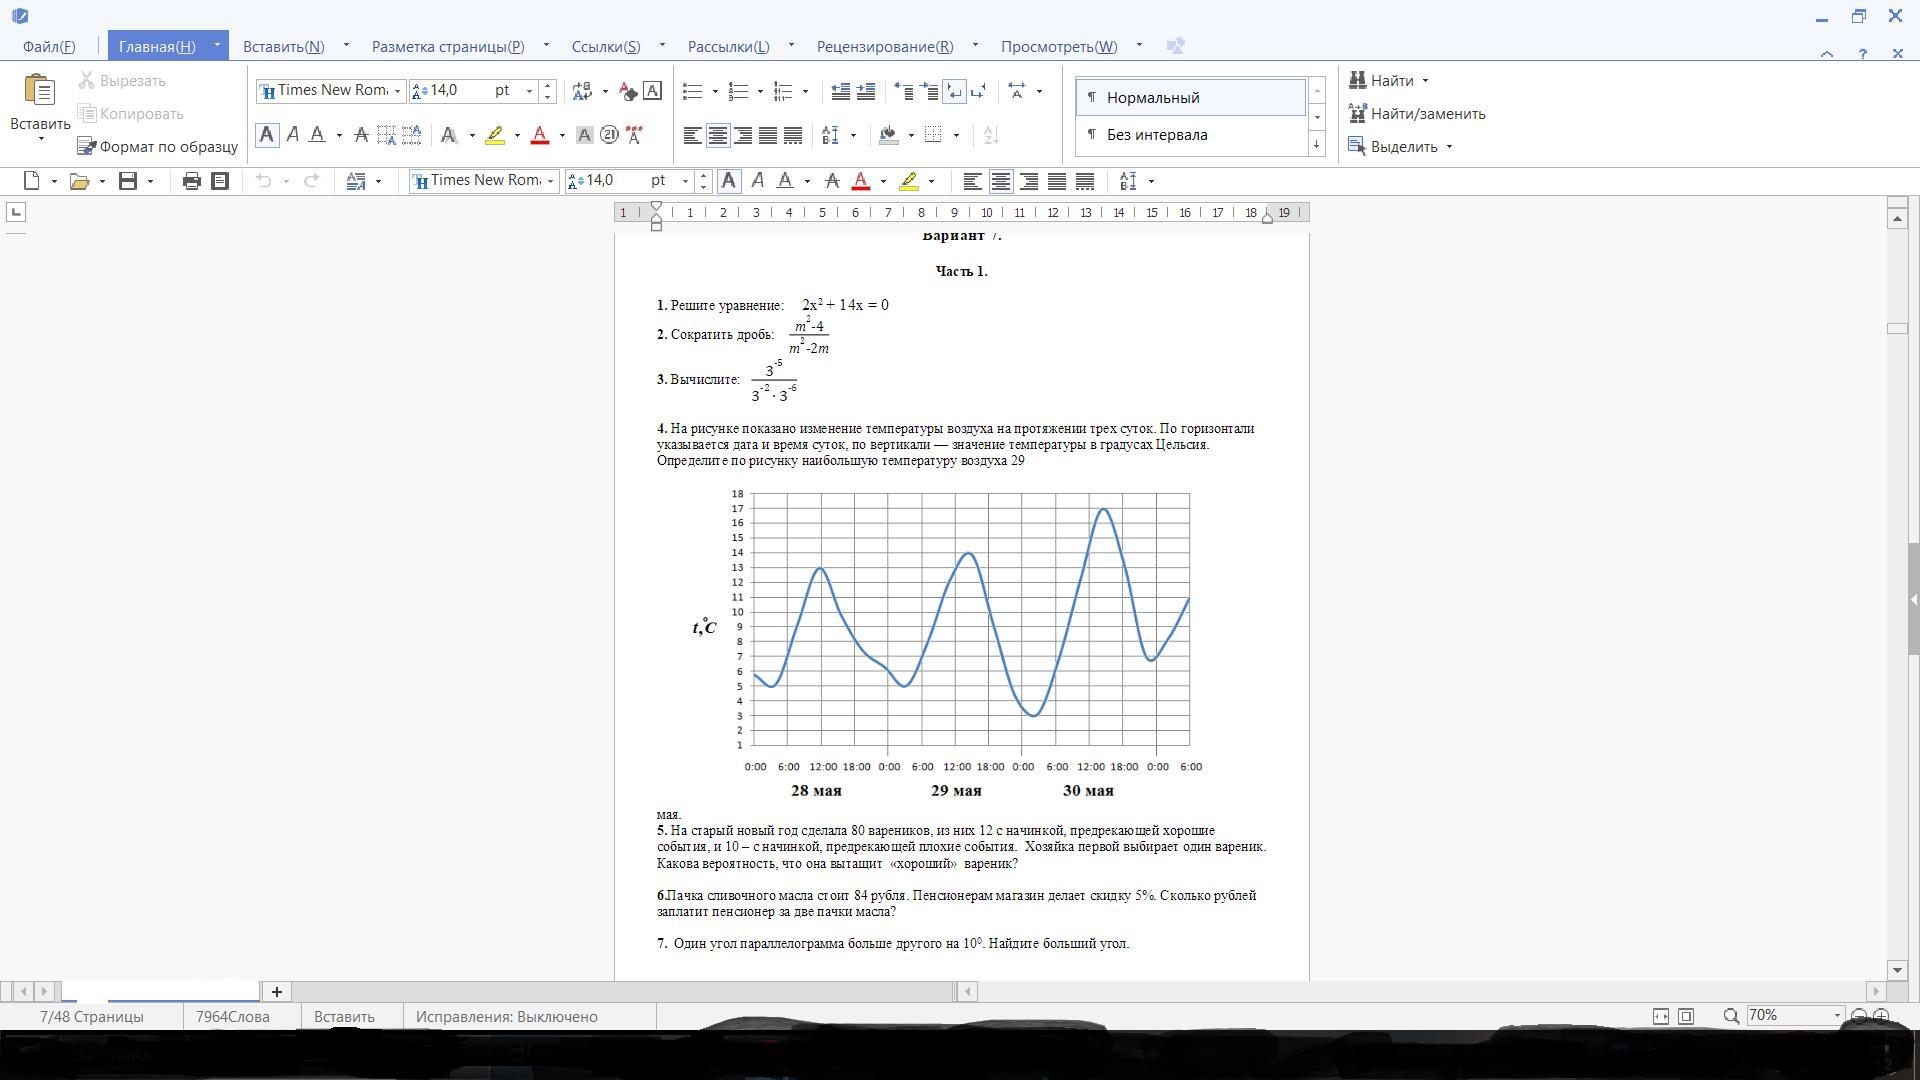Screen dimensions: 1920x1080
Task: Toggle center alignment in the ribbon
Action: pos(717,135)
